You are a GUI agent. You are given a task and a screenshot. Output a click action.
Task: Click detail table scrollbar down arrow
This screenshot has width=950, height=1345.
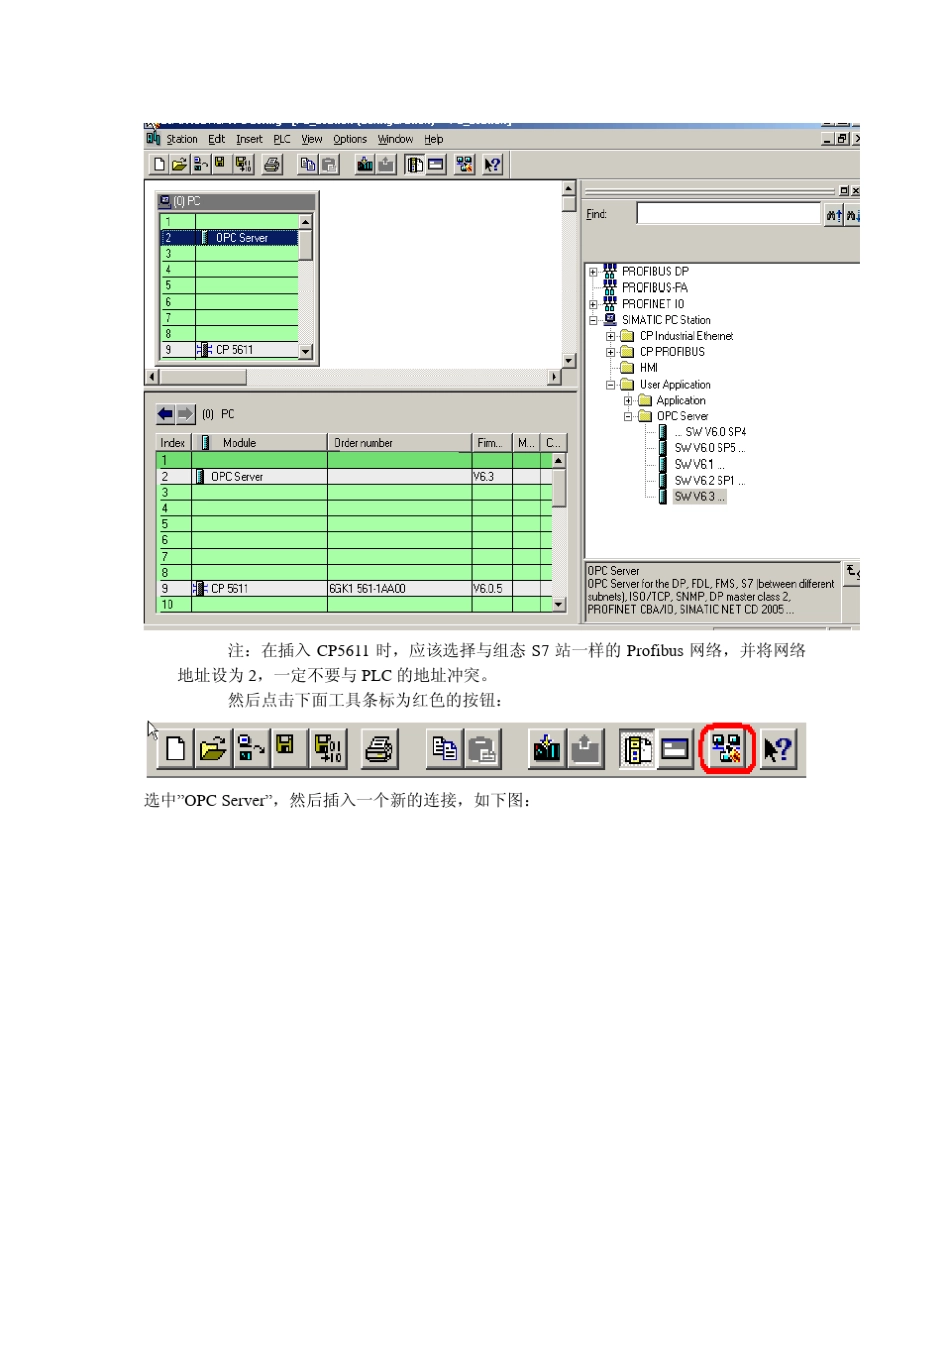[x=559, y=604]
